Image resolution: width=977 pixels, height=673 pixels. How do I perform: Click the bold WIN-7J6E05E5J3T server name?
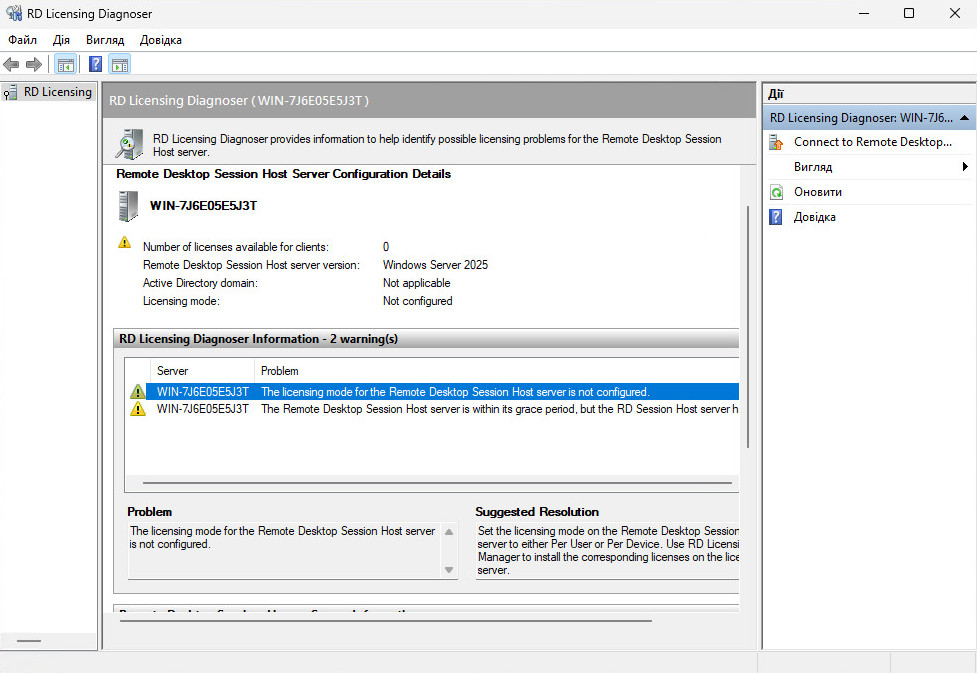coord(203,206)
